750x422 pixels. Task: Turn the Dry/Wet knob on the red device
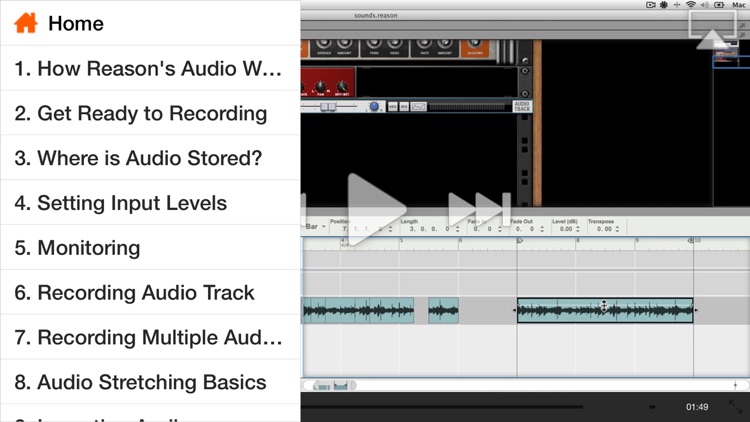click(x=342, y=86)
